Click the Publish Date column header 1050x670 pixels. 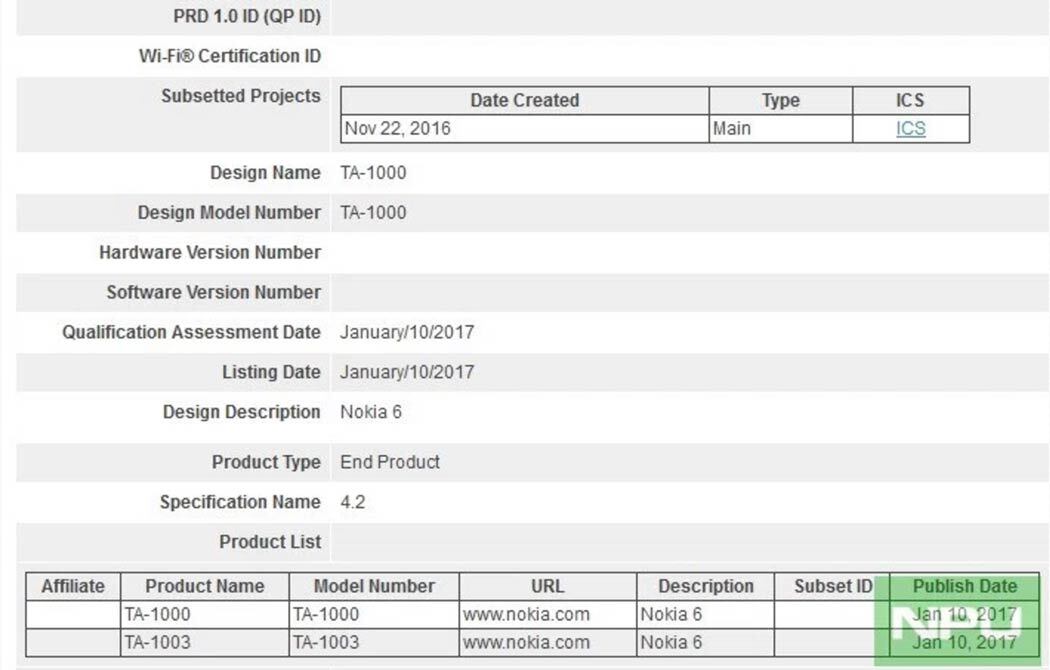click(x=964, y=586)
